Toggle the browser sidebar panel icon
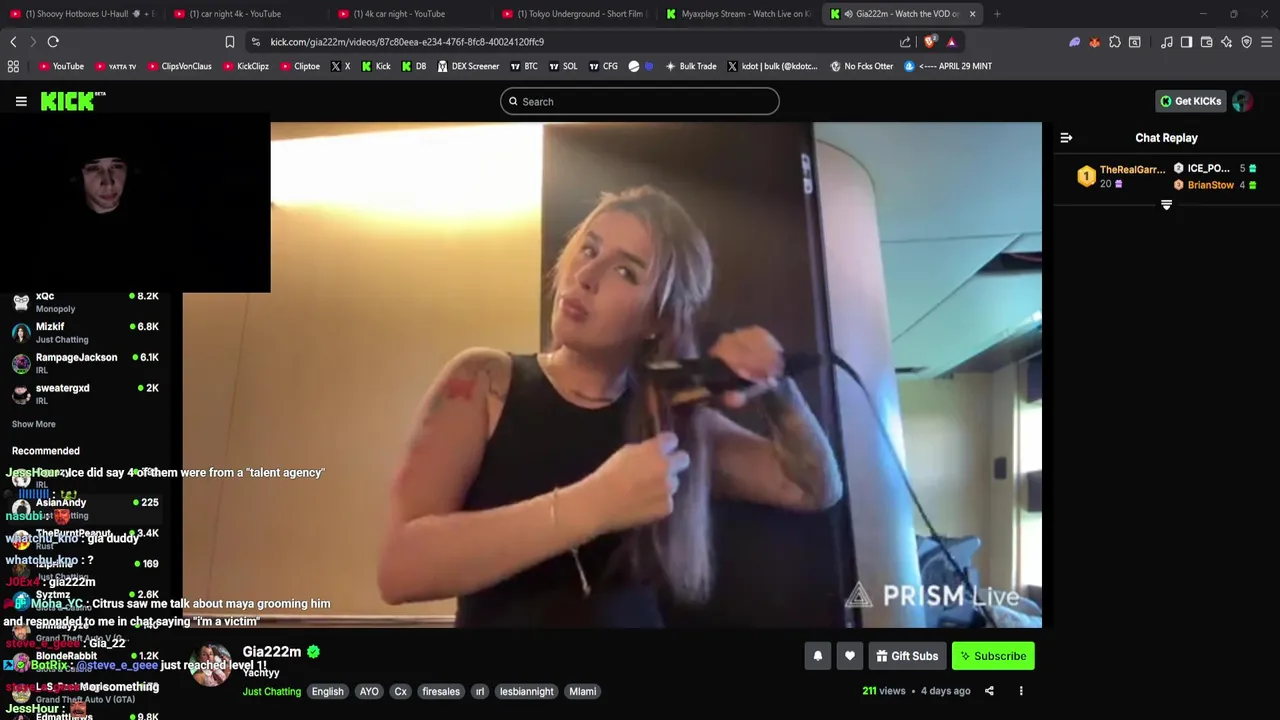1280x720 pixels. (1186, 42)
